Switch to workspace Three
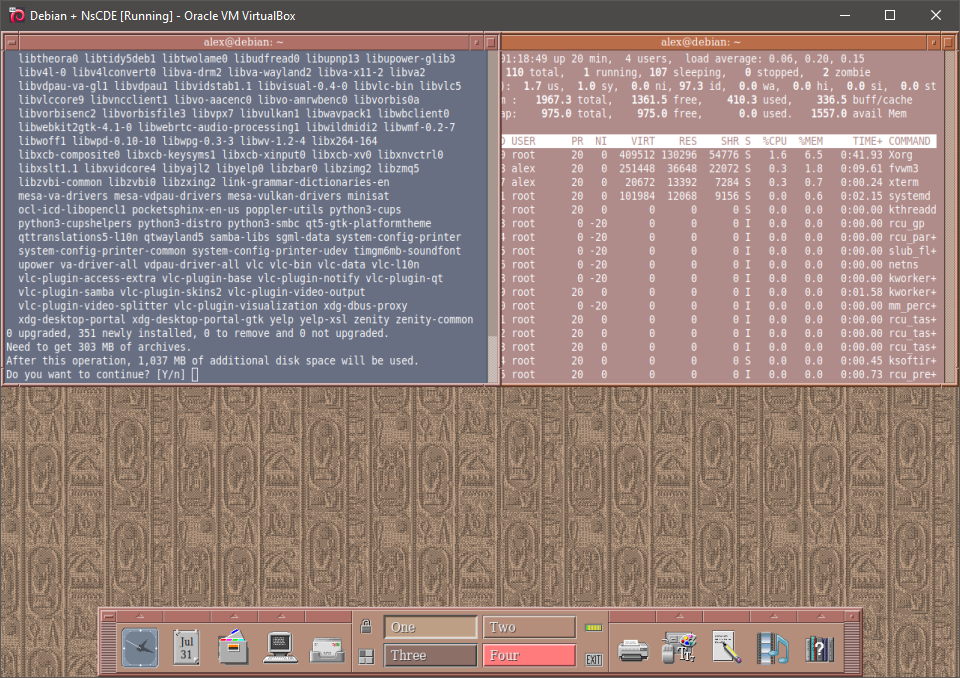This screenshot has width=960, height=678. [x=430, y=656]
